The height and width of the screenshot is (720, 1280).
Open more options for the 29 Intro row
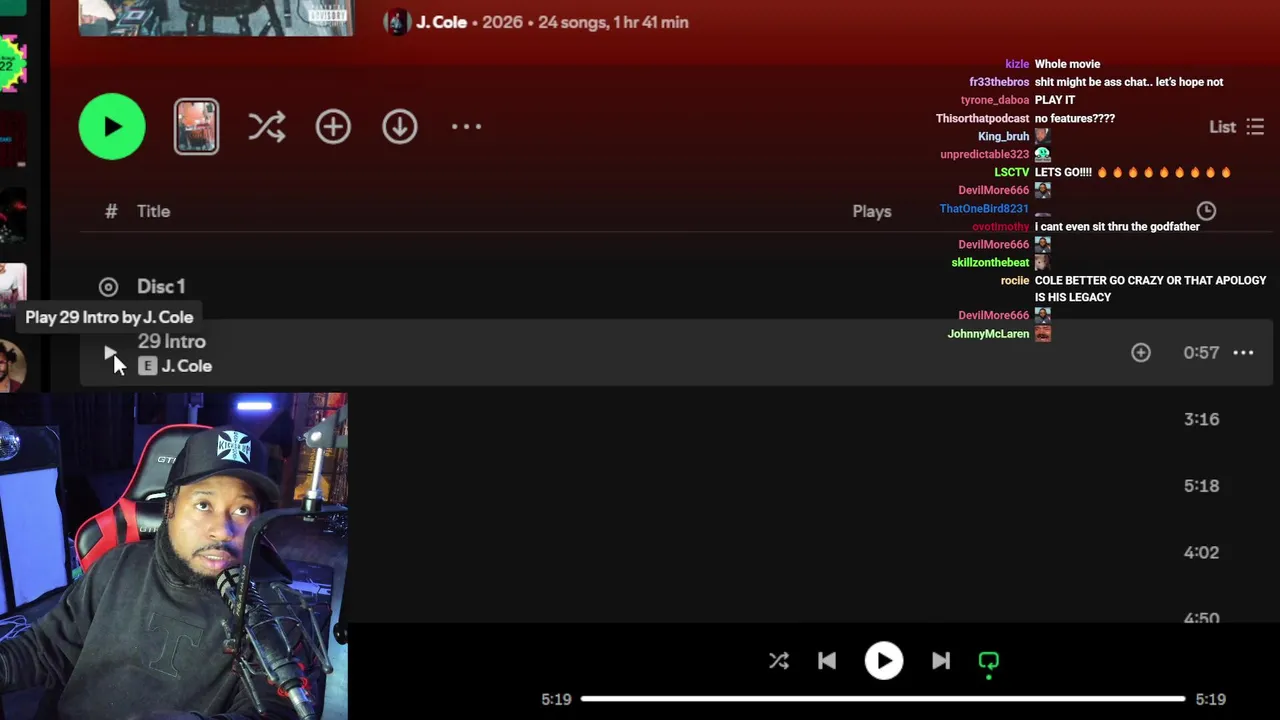1243,352
